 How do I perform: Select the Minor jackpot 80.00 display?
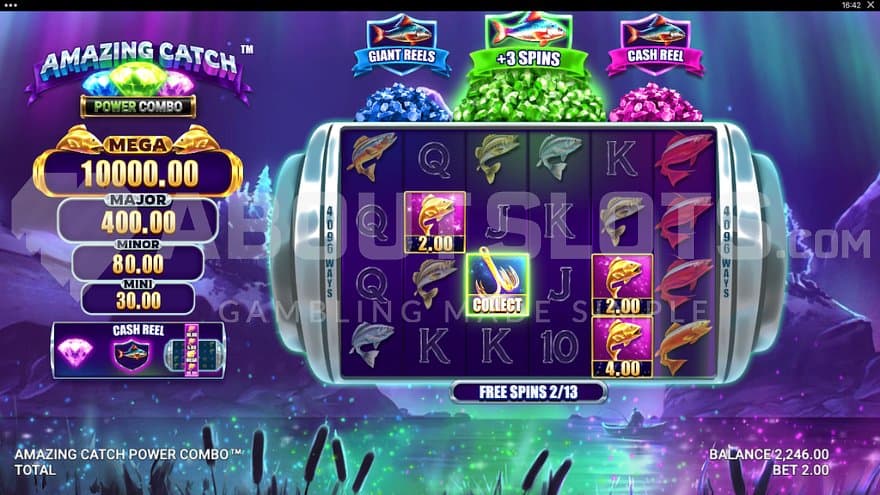138,261
